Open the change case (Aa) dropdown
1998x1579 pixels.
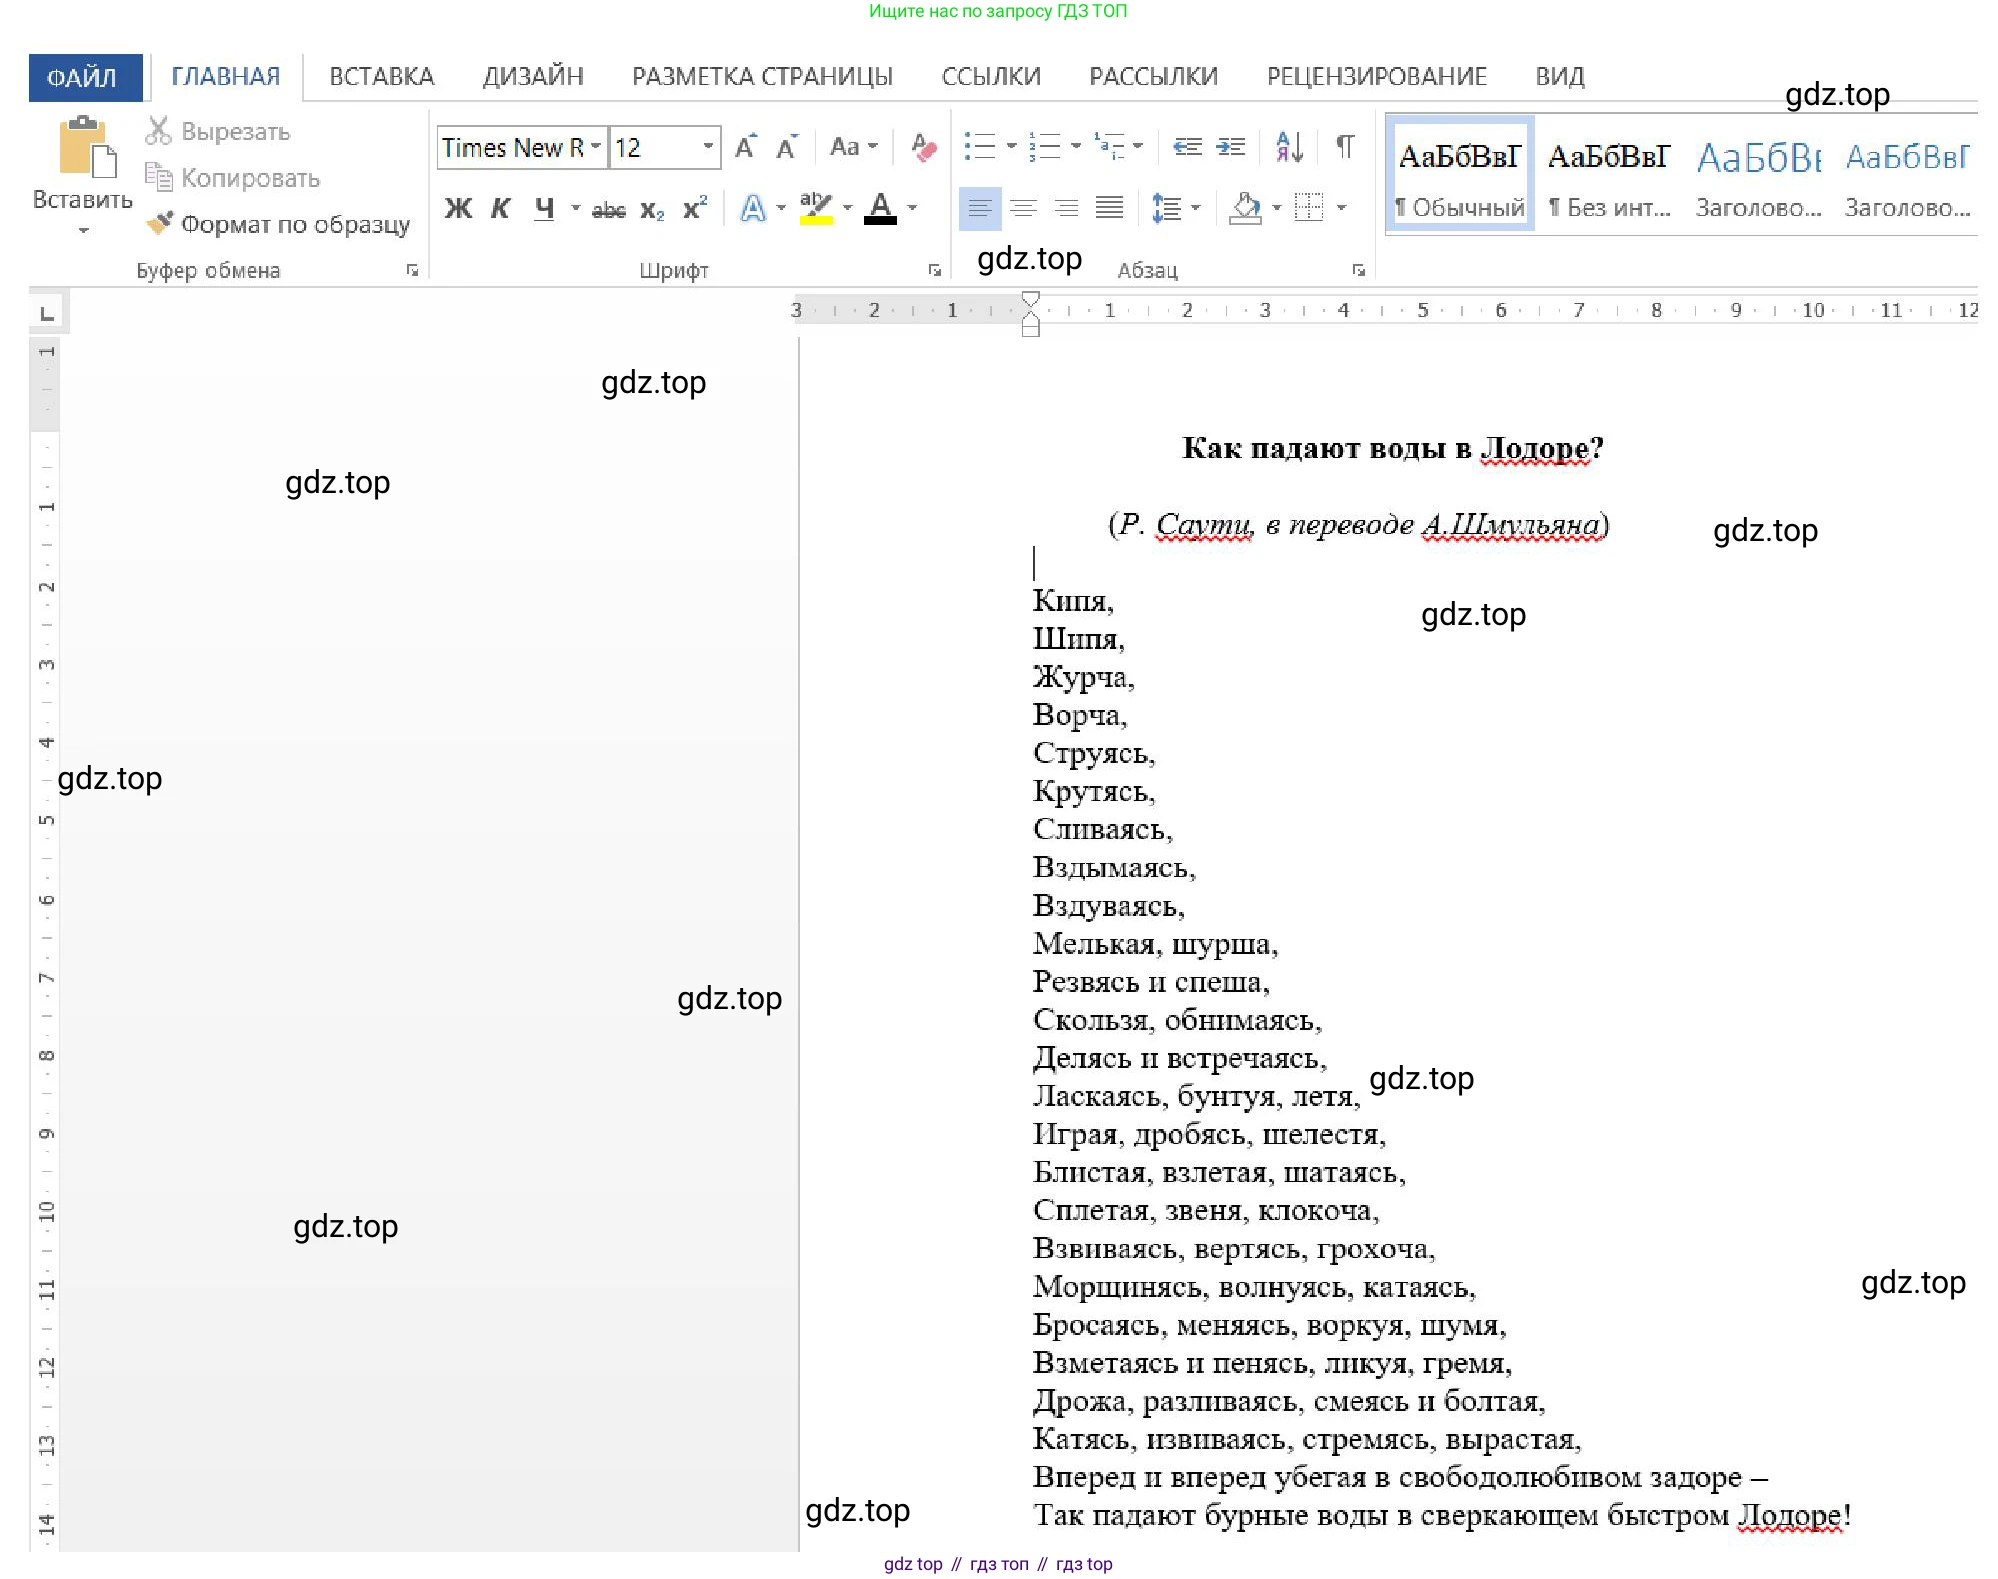853,147
